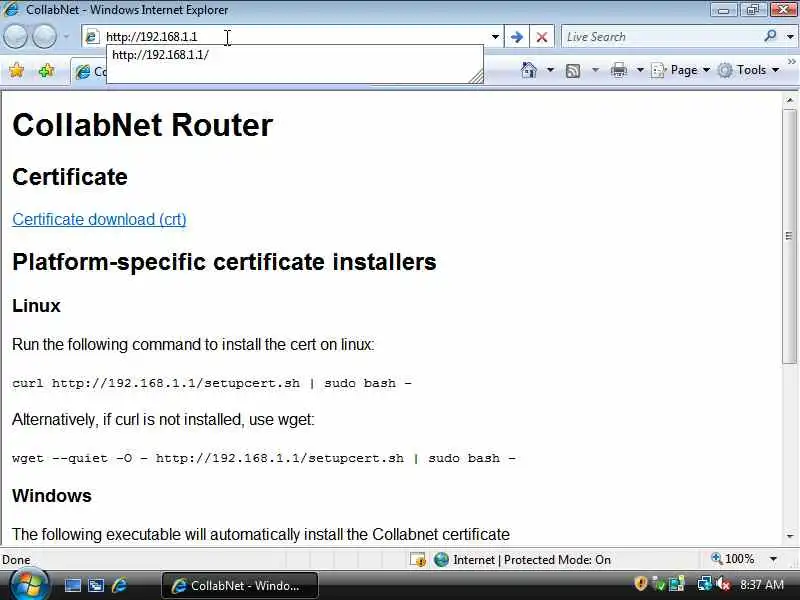Click the popup blocker status bar icon

[x=418, y=560]
